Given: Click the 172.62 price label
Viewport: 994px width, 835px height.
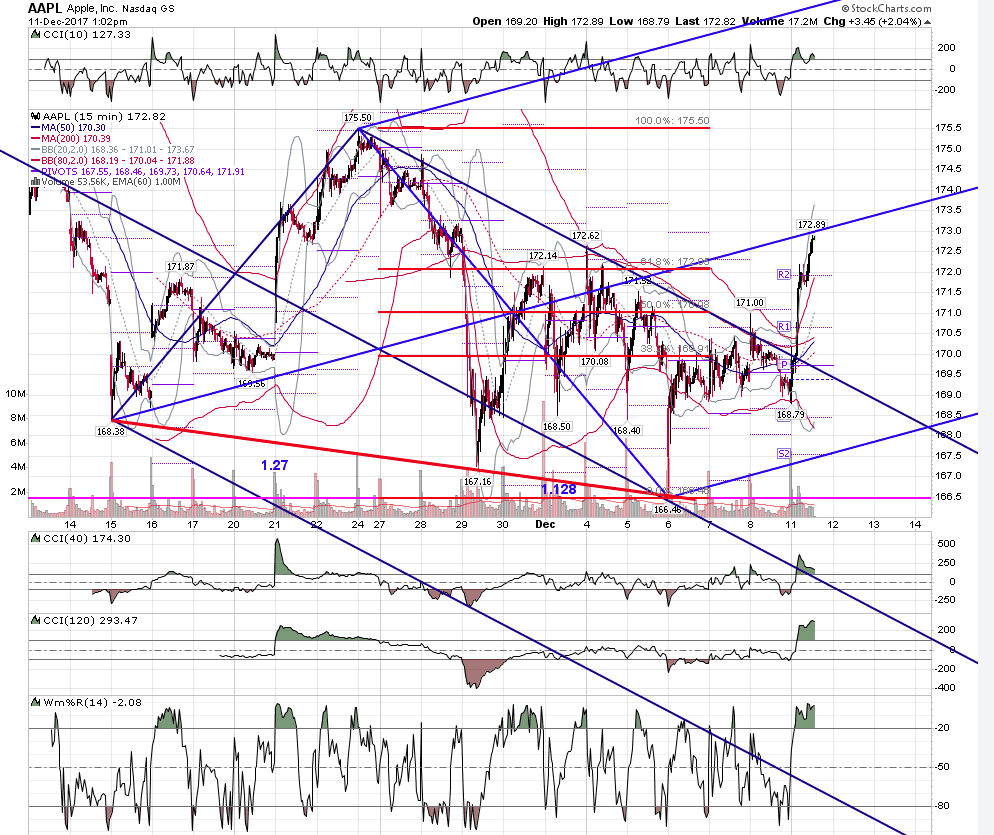Looking at the screenshot, I should tap(586, 236).
